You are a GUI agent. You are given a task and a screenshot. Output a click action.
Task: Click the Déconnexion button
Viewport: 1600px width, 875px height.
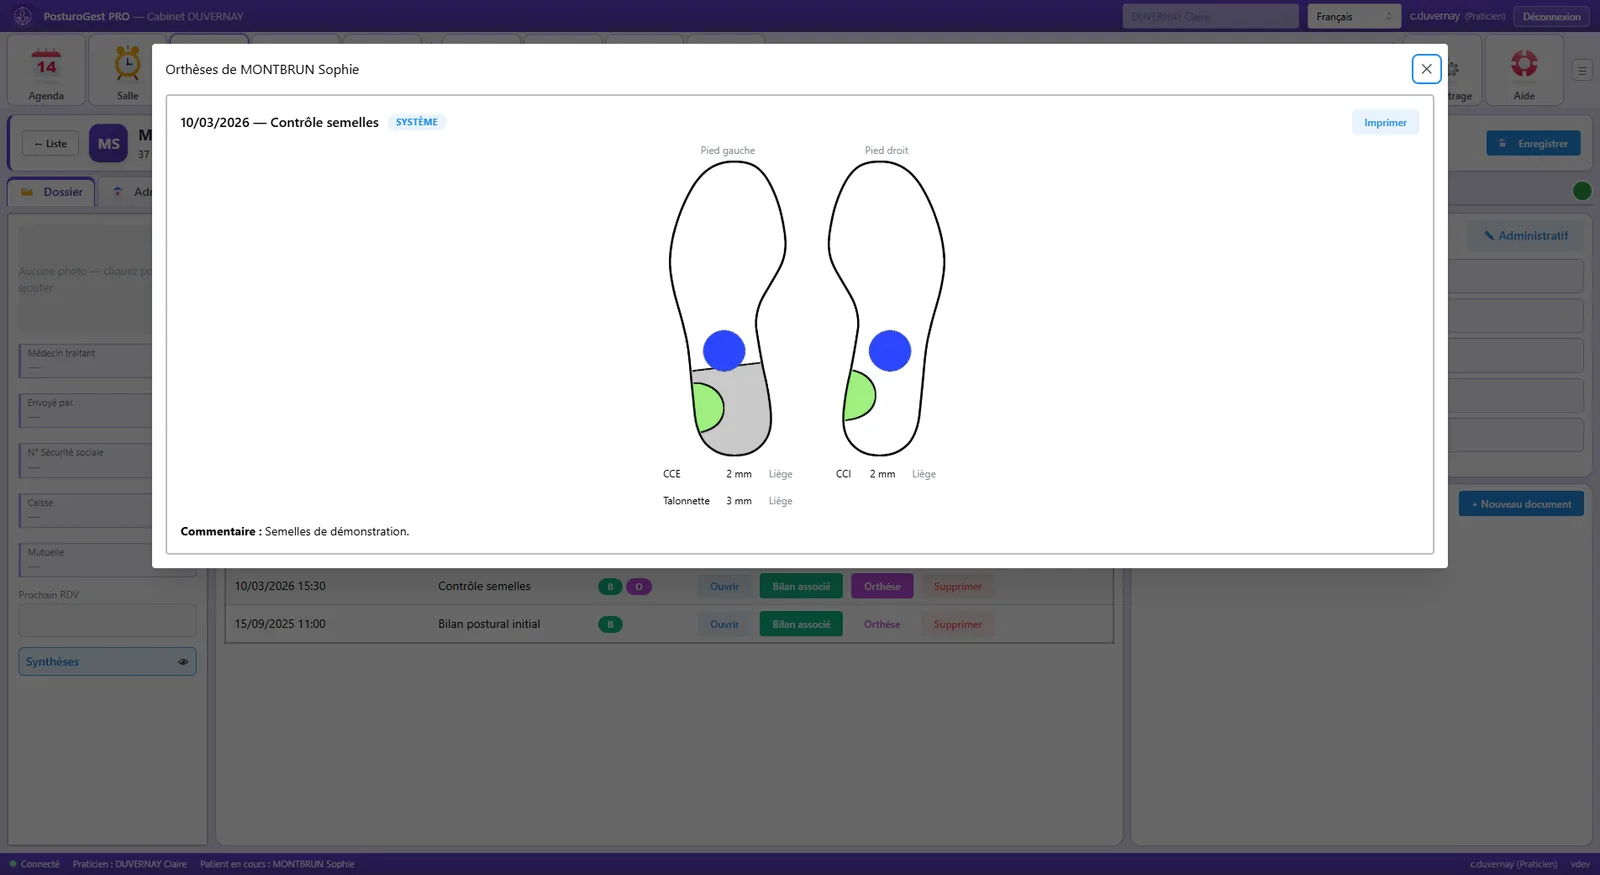click(x=1551, y=16)
